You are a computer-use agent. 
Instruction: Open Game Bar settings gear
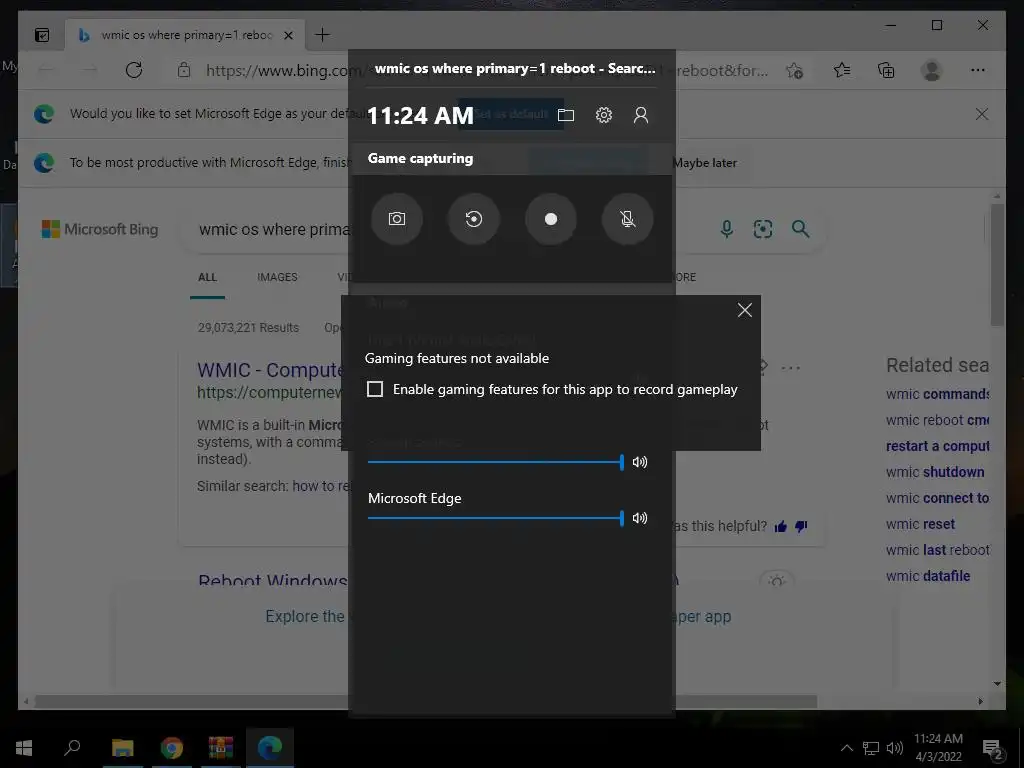[603, 116]
